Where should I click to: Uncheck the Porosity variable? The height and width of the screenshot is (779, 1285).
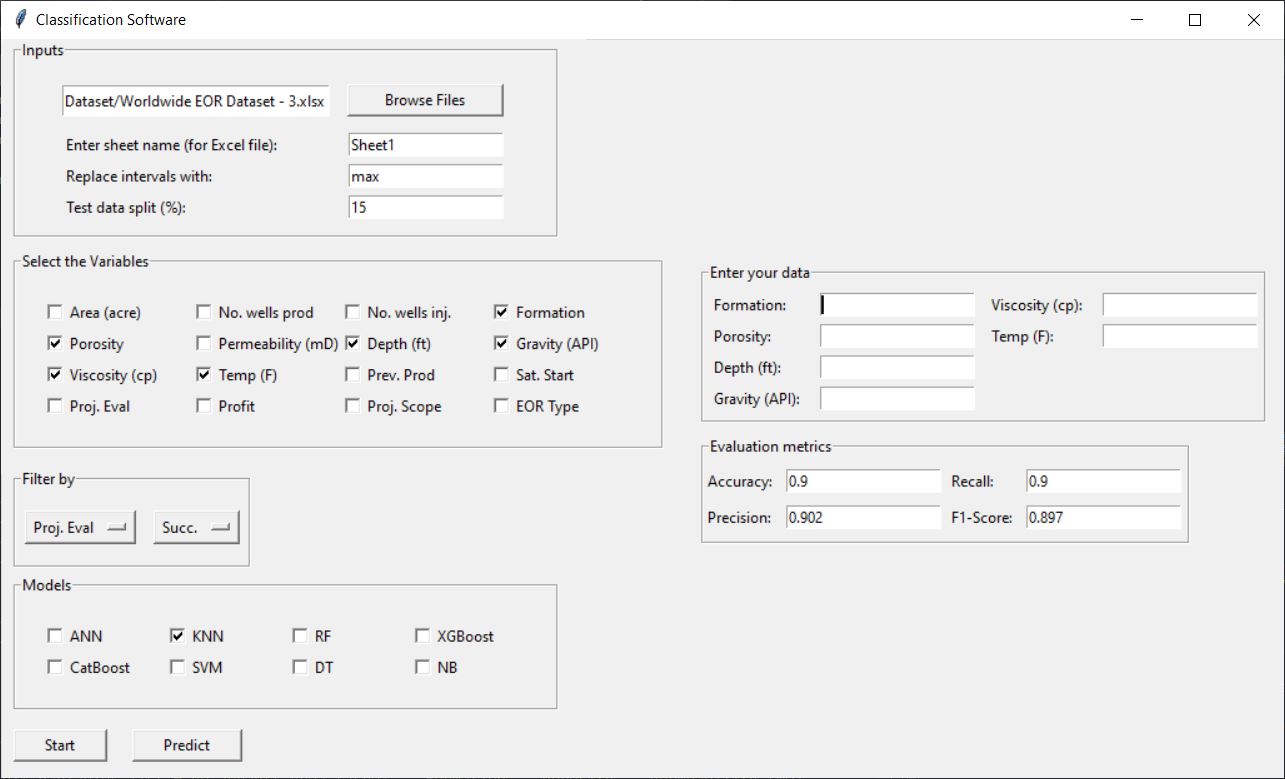pos(55,343)
